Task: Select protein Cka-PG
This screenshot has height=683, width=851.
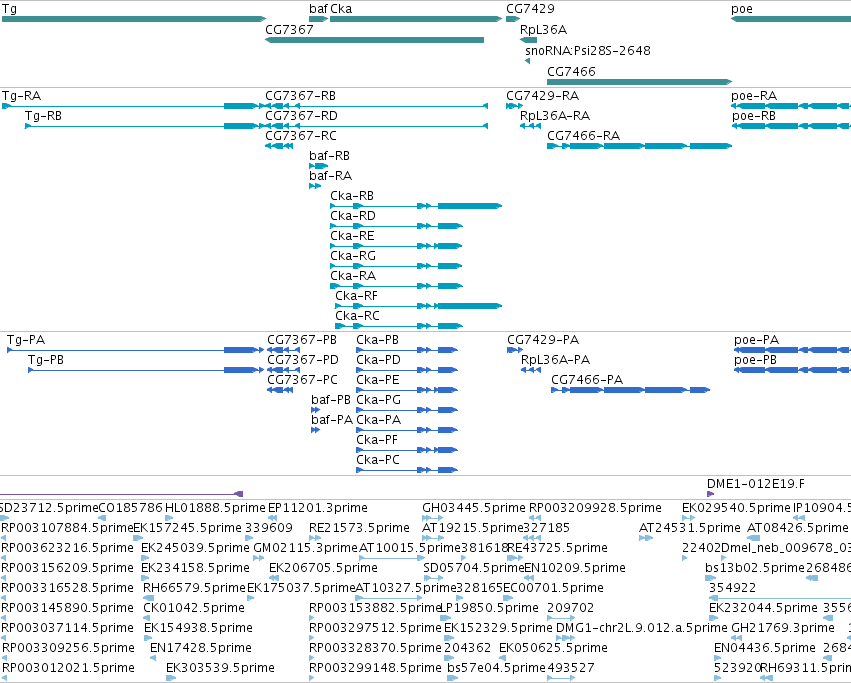Action: coord(379,400)
